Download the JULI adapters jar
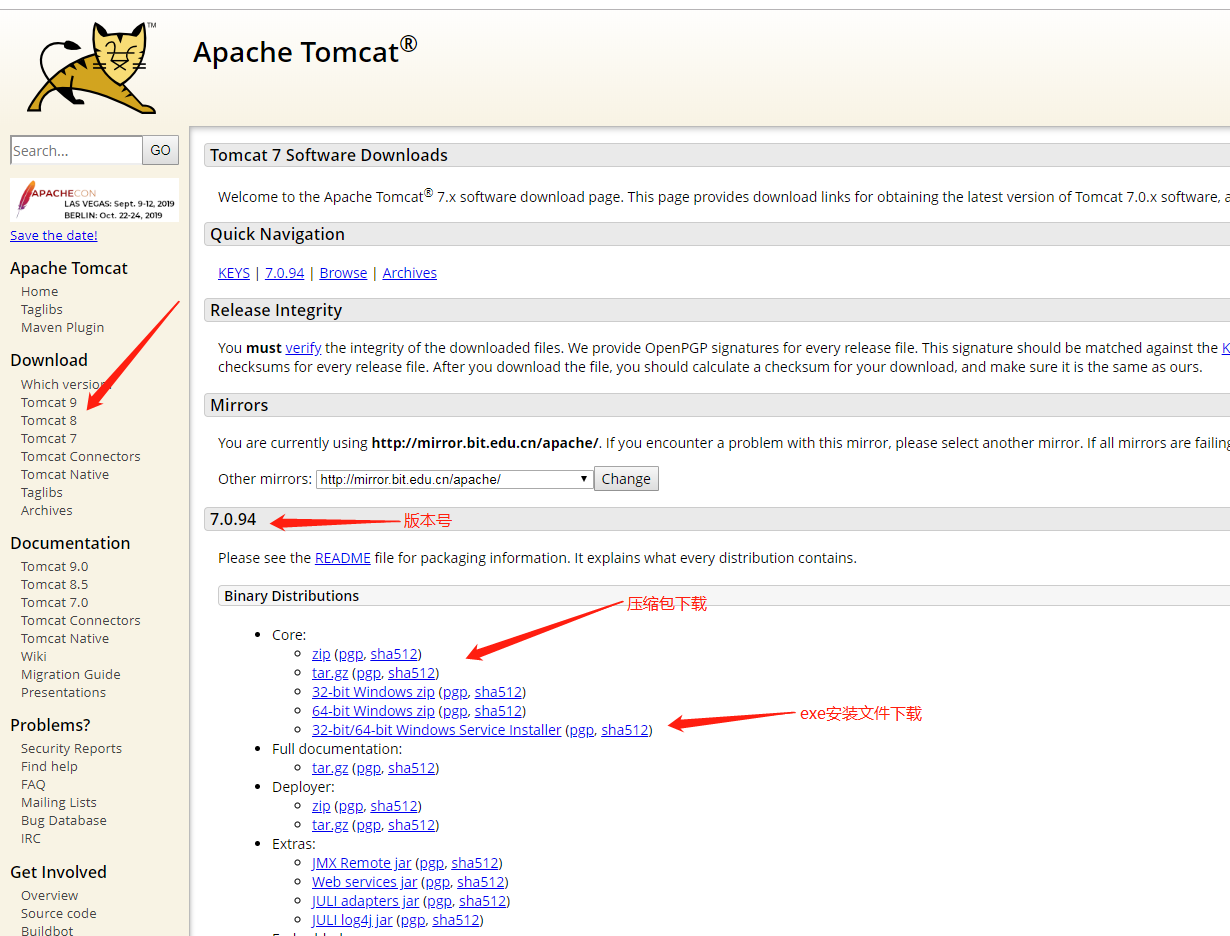This screenshot has width=1230, height=936. [x=366, y=901]
